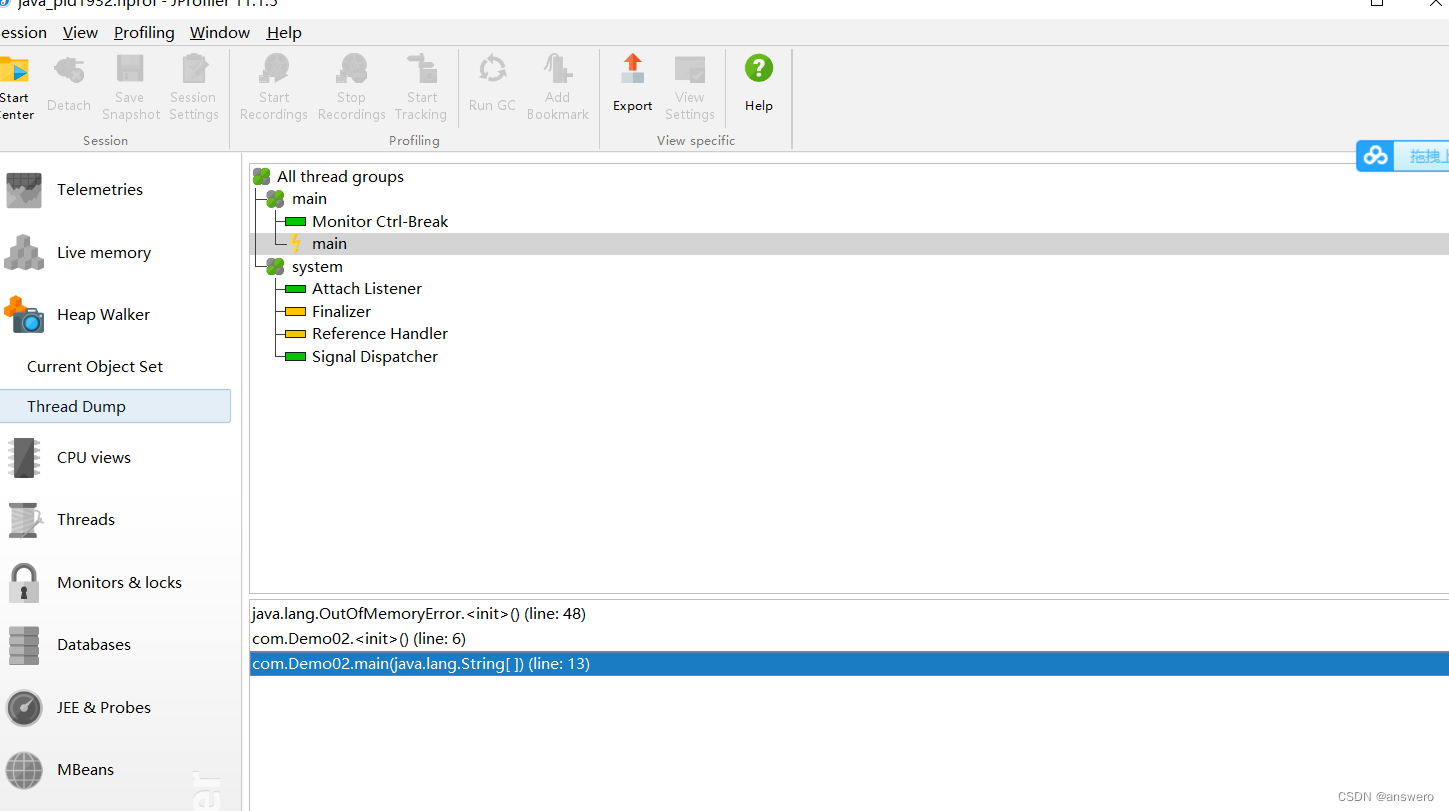Click the Stop Recordings icon
This screenshot has width=1449, height=811.
click(x=351, y=70)
